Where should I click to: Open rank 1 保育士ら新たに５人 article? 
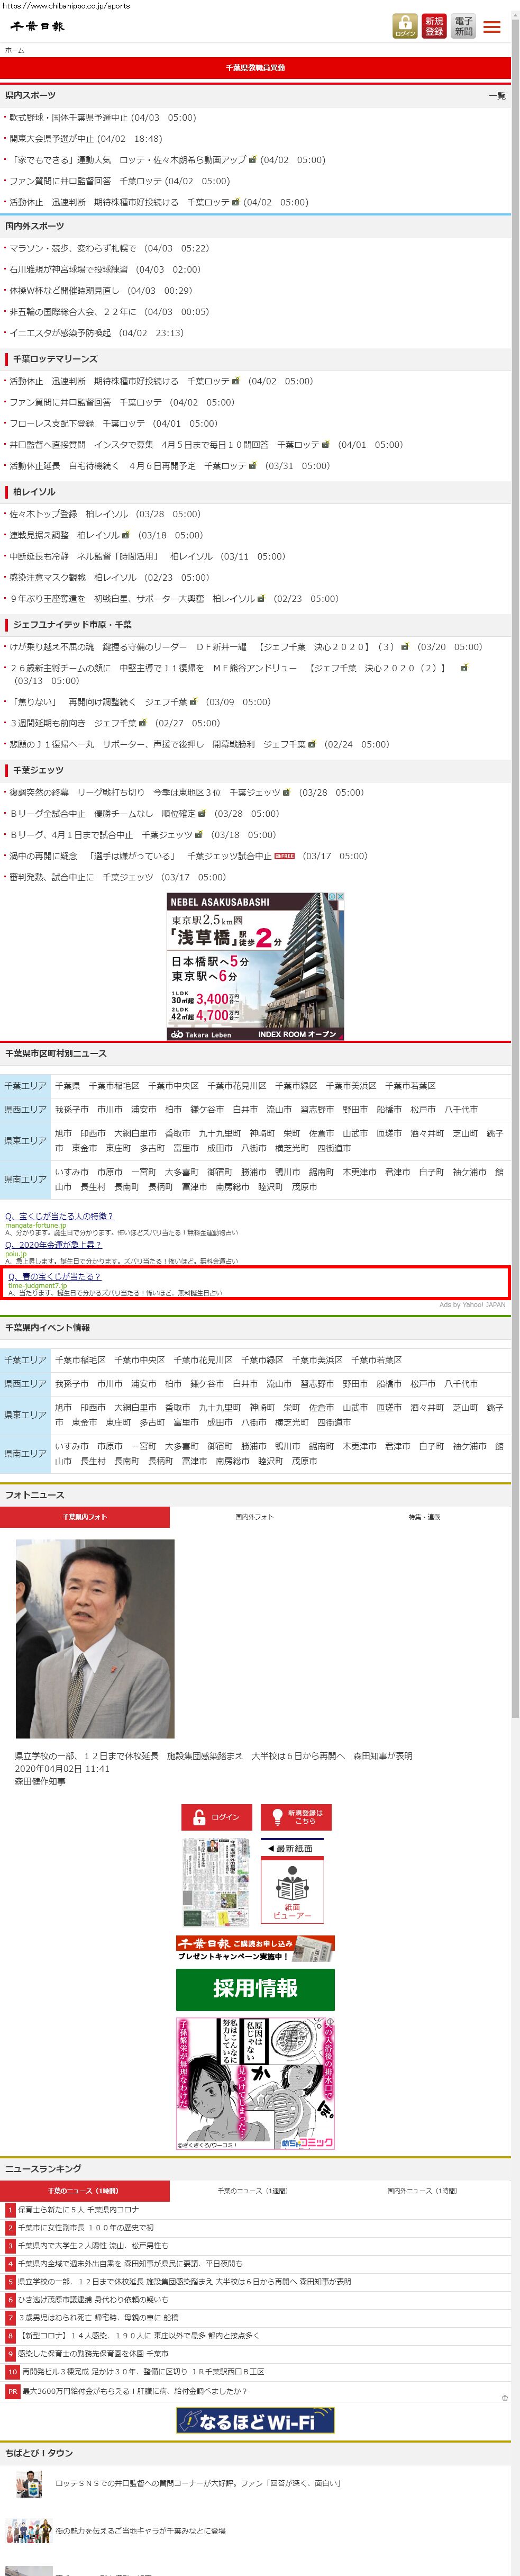pos(78,2209)
